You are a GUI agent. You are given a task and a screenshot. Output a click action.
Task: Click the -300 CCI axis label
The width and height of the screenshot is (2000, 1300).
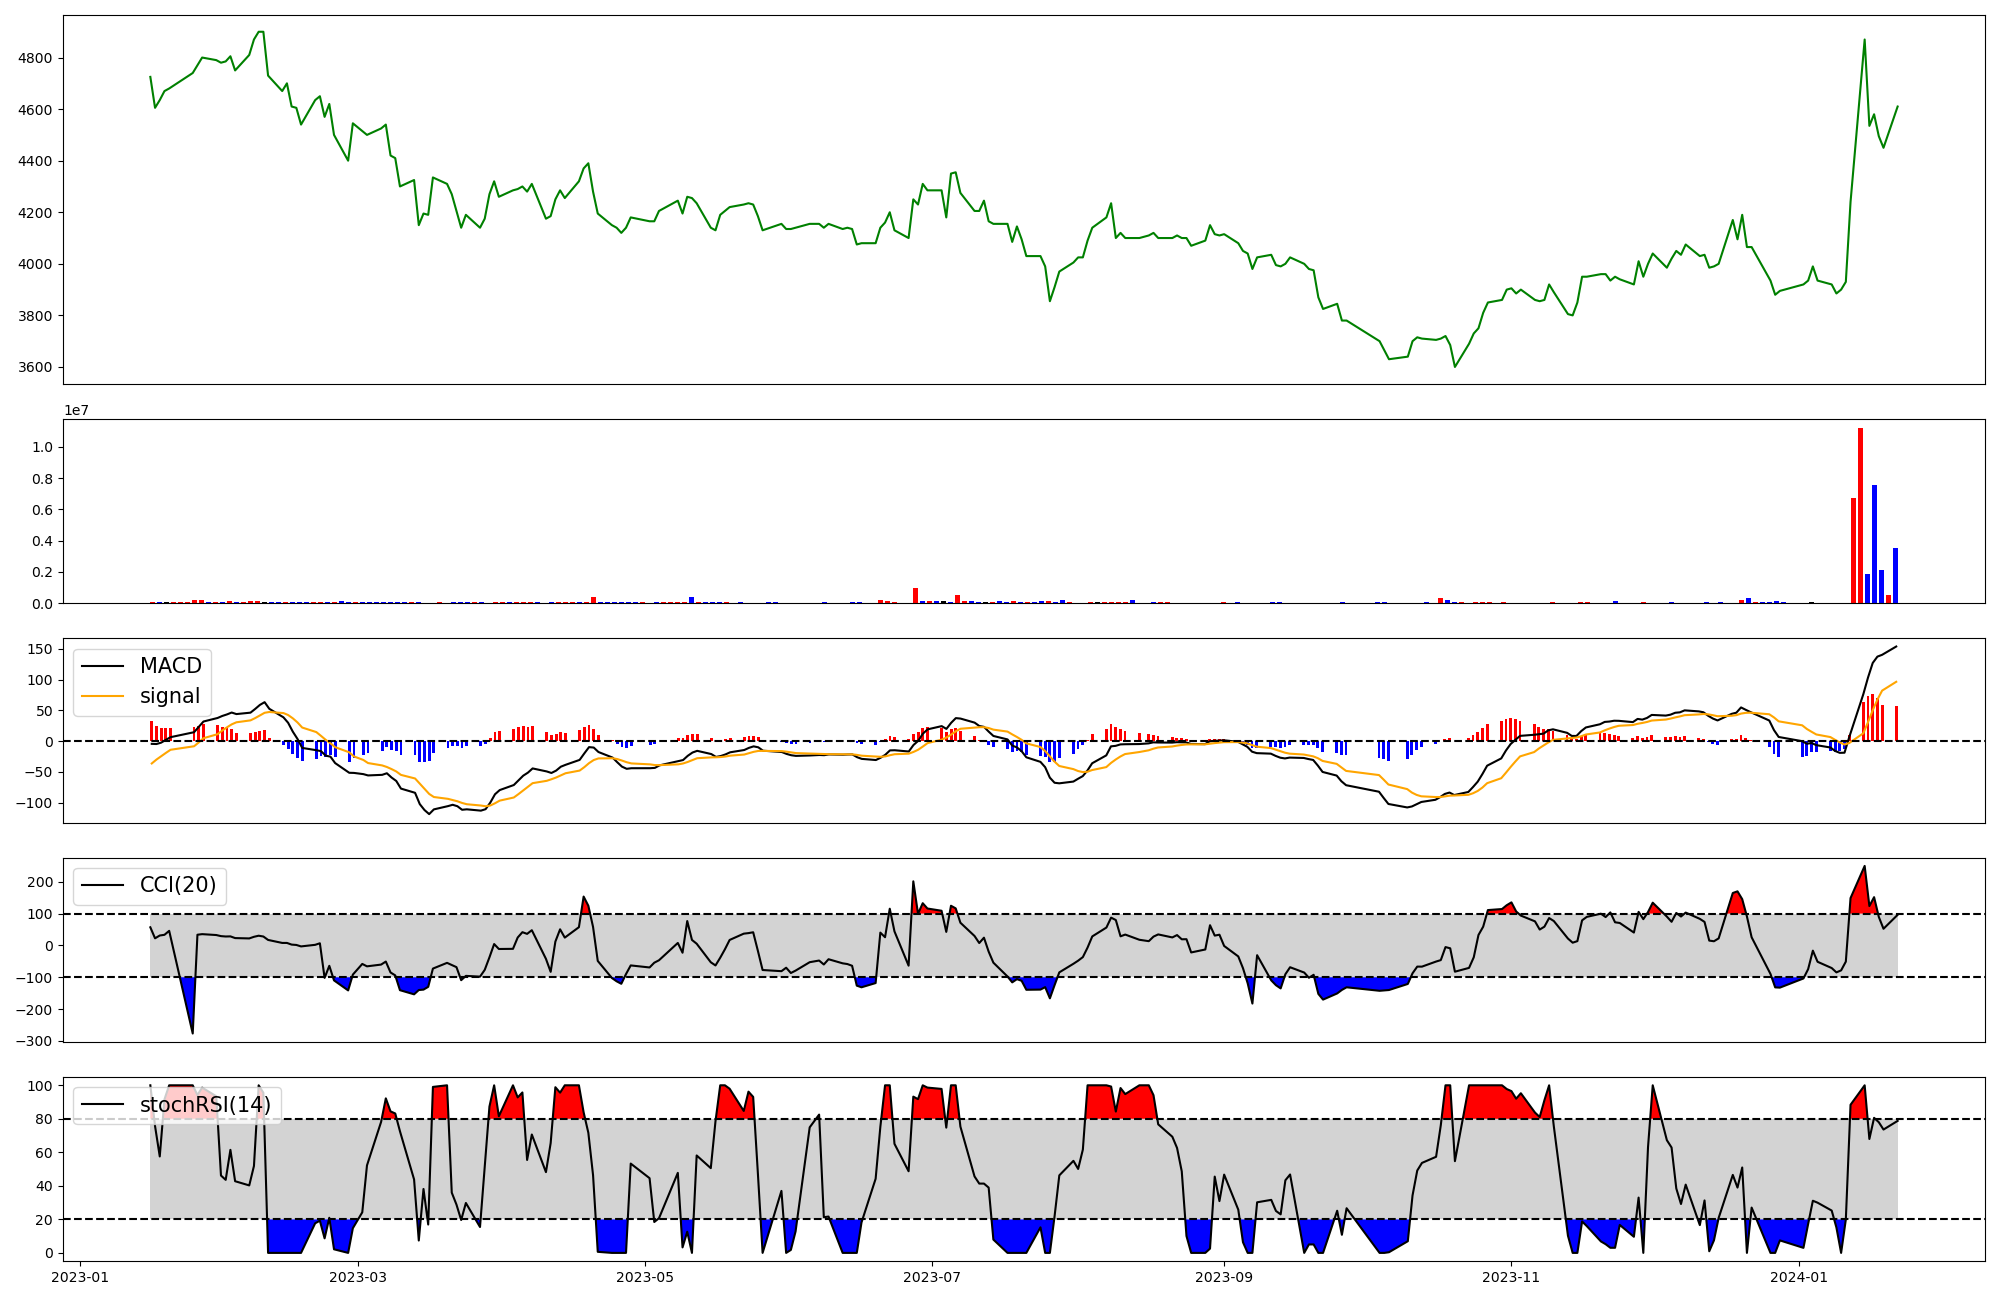pyautogui.click(x=35, y=1041)
